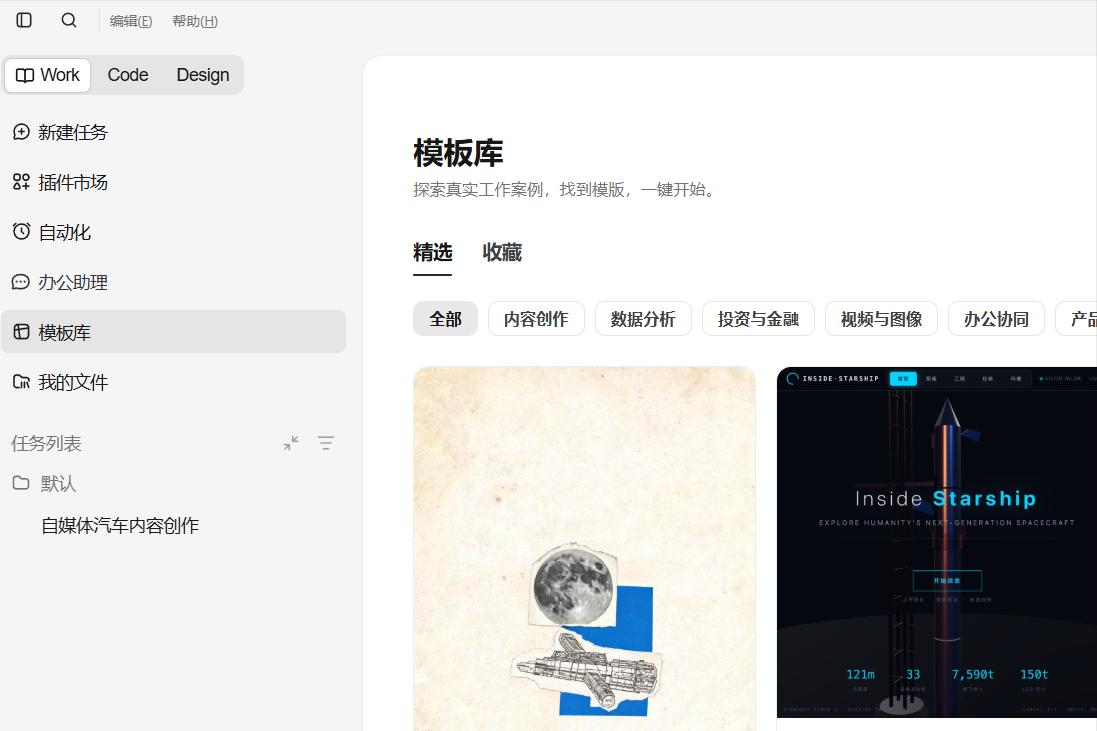
Task: Click the 自动化 clock icon
Action: [x=22, y=232]
